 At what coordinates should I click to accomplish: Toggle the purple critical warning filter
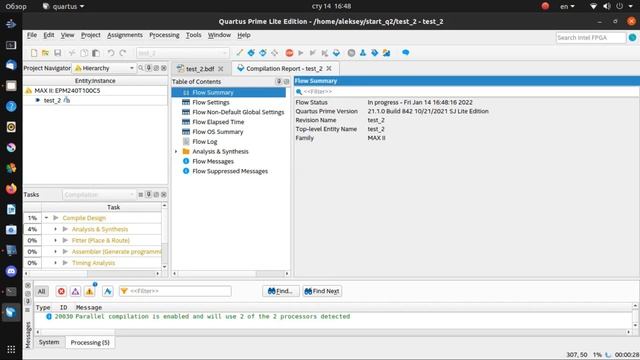[76, 291]
